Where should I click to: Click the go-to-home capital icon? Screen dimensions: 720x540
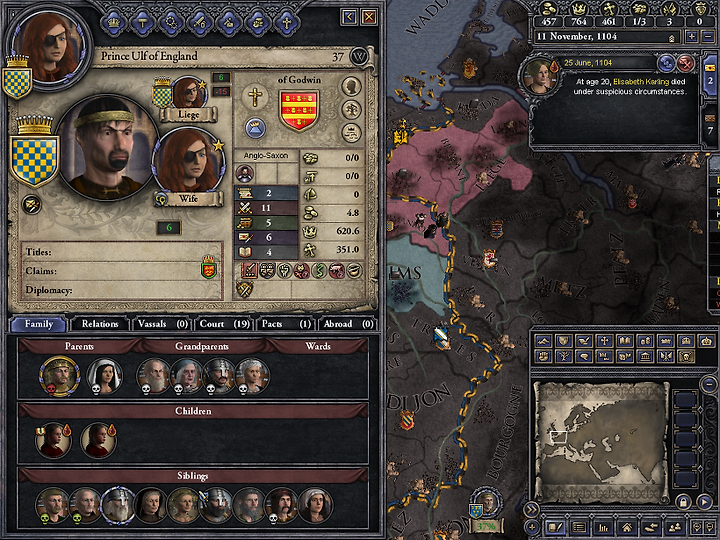627,527
